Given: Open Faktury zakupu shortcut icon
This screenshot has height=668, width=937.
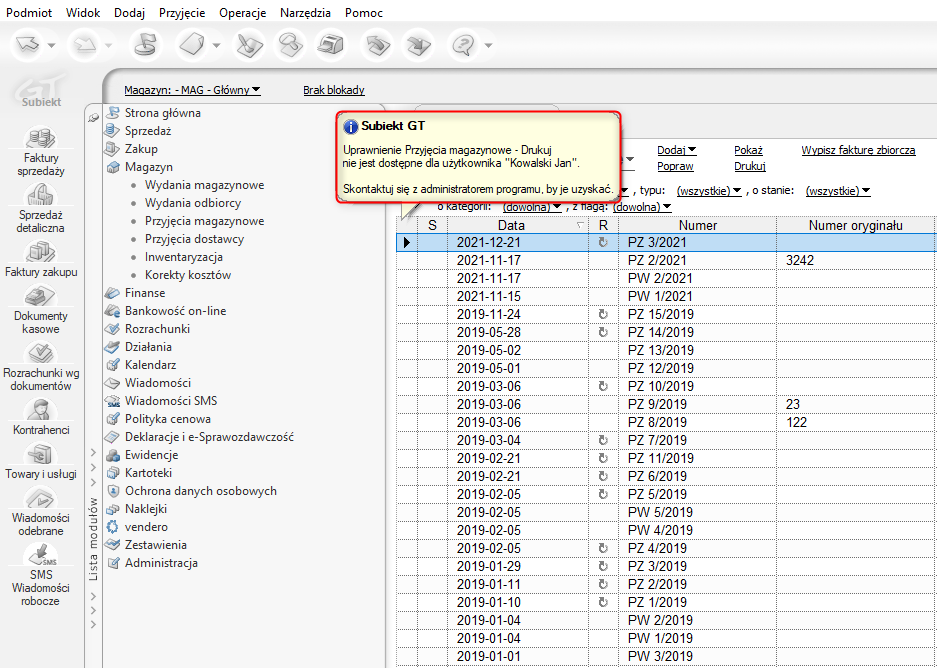Looking at the screenshot, I should [x=41, y=252].
